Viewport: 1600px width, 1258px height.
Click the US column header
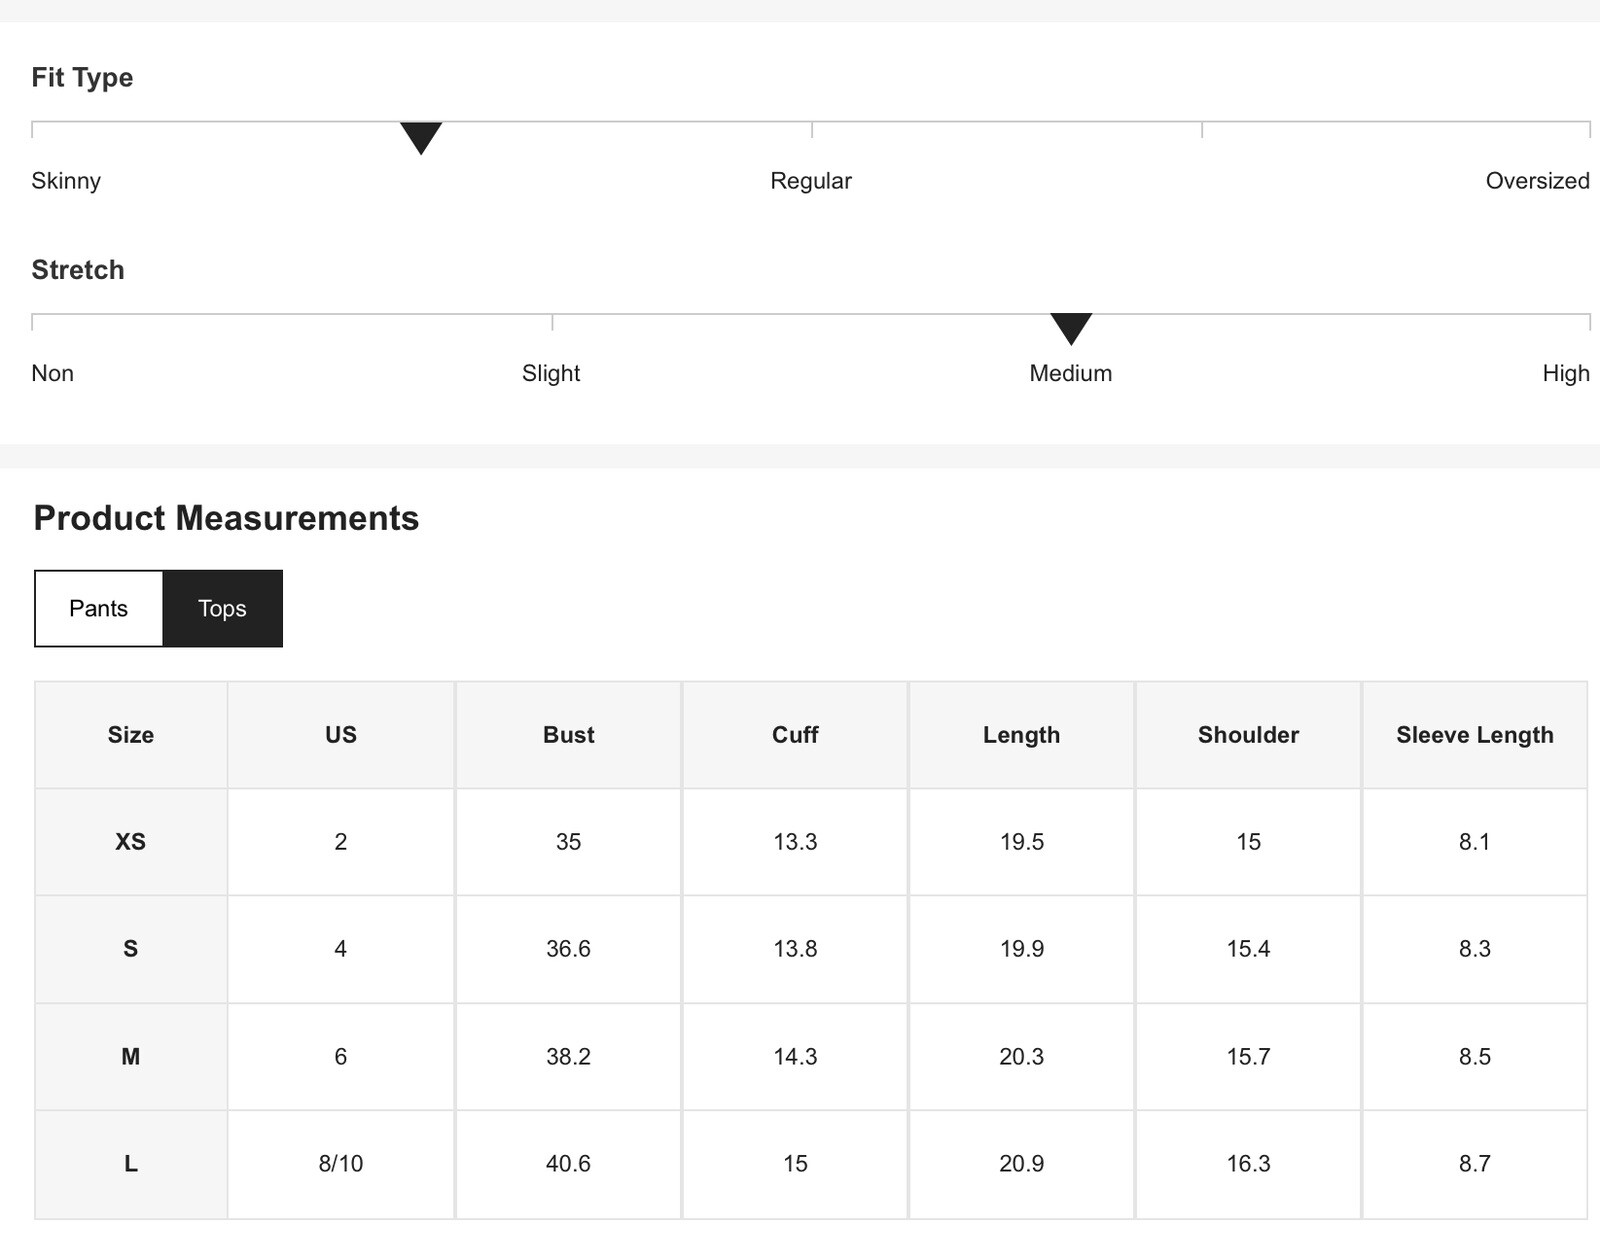pos(341,735)
